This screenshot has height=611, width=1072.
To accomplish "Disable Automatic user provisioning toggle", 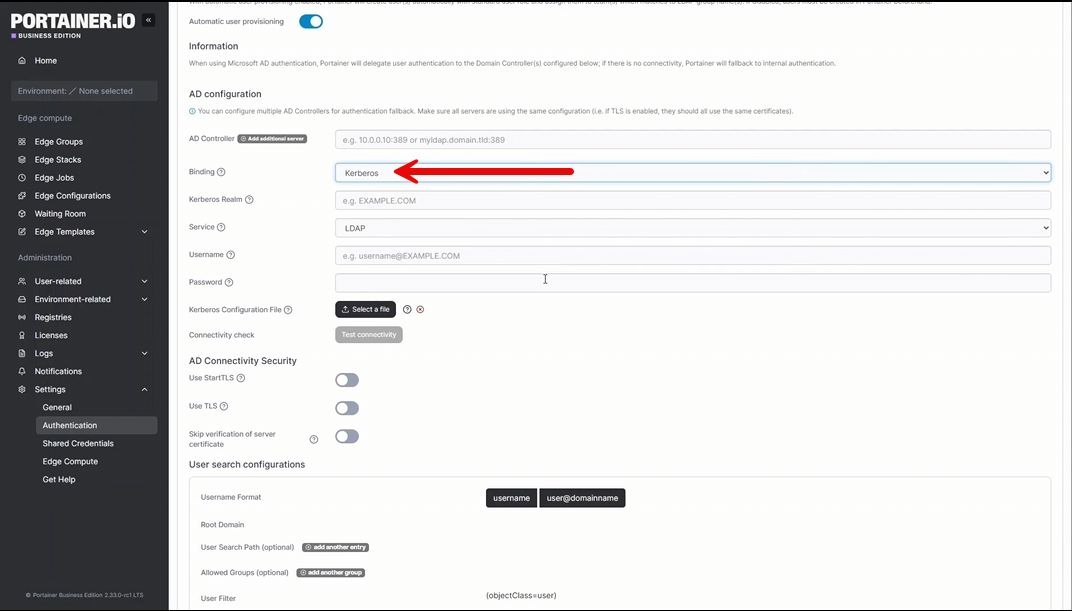I will pyautogui.click(x=311, y=21).
